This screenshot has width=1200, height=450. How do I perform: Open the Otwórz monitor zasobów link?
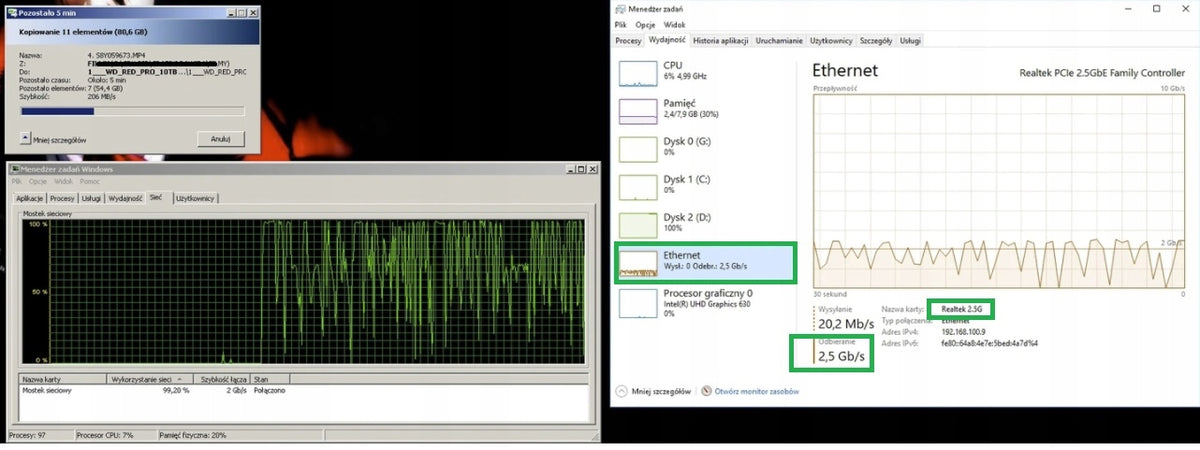[756, 392]
